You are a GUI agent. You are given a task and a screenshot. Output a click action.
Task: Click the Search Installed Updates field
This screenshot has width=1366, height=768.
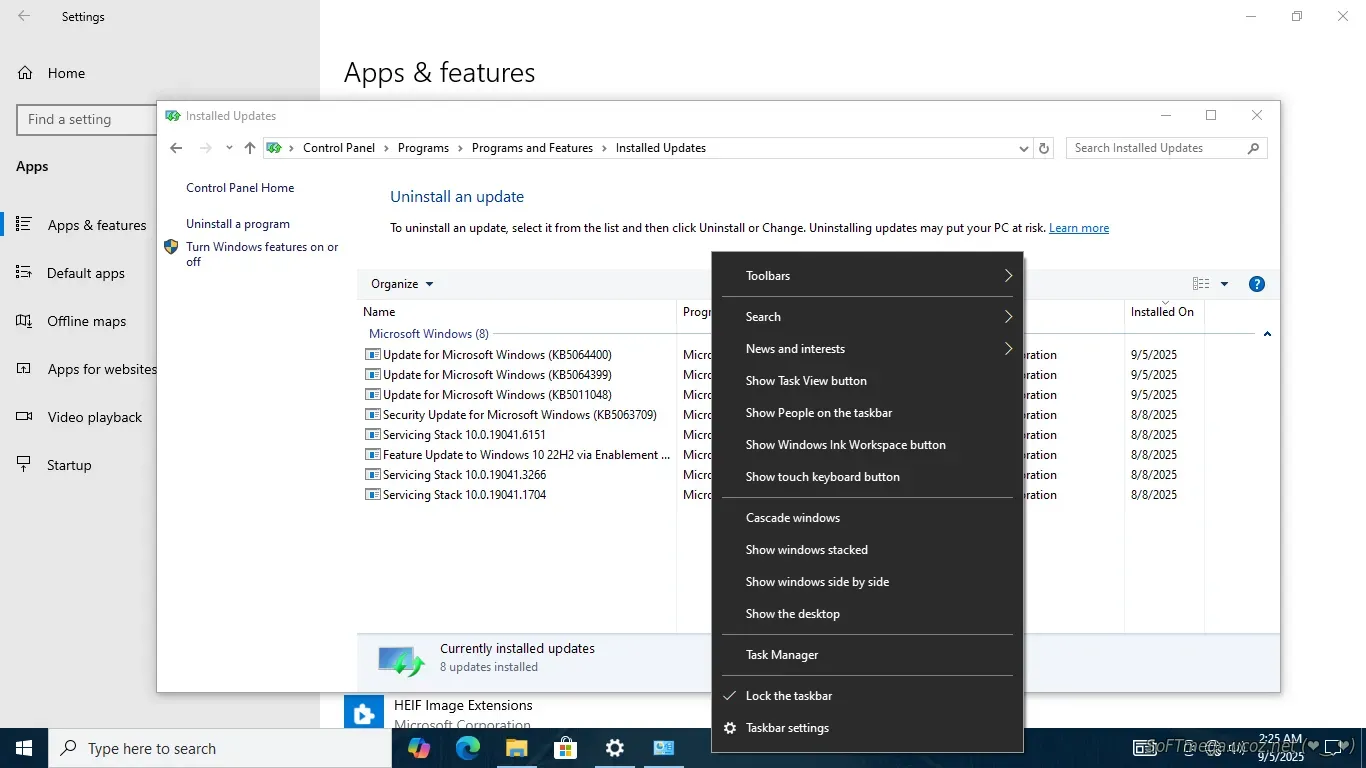[1156, 148]
